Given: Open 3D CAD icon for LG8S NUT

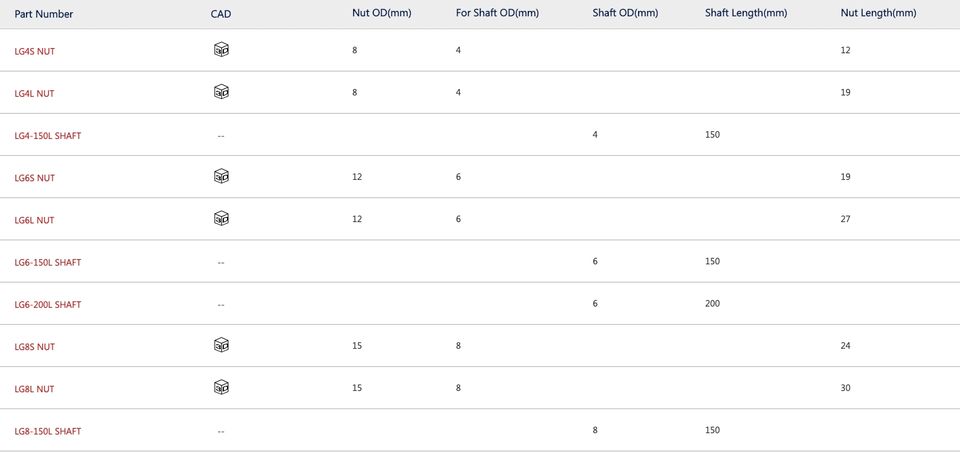Looking at the screenshot, I should point(221,345).
